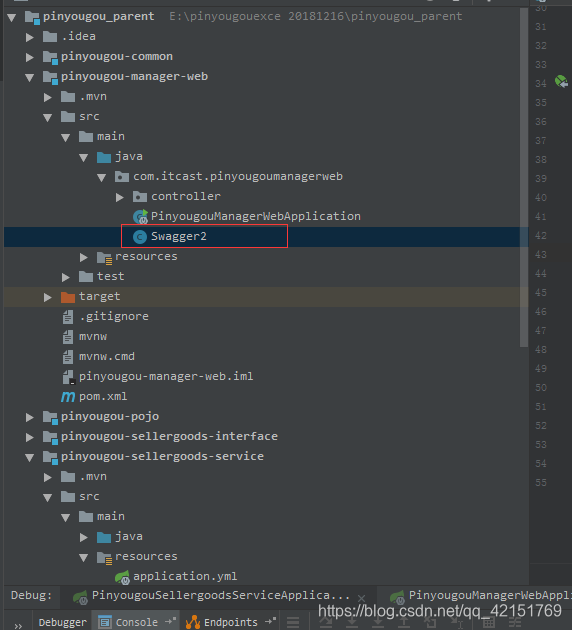The width and height of the screenshot is (572, 630).
Task: Select PinyougouManagerWebApplication in the tree
Action: click(x=255, y=216)
